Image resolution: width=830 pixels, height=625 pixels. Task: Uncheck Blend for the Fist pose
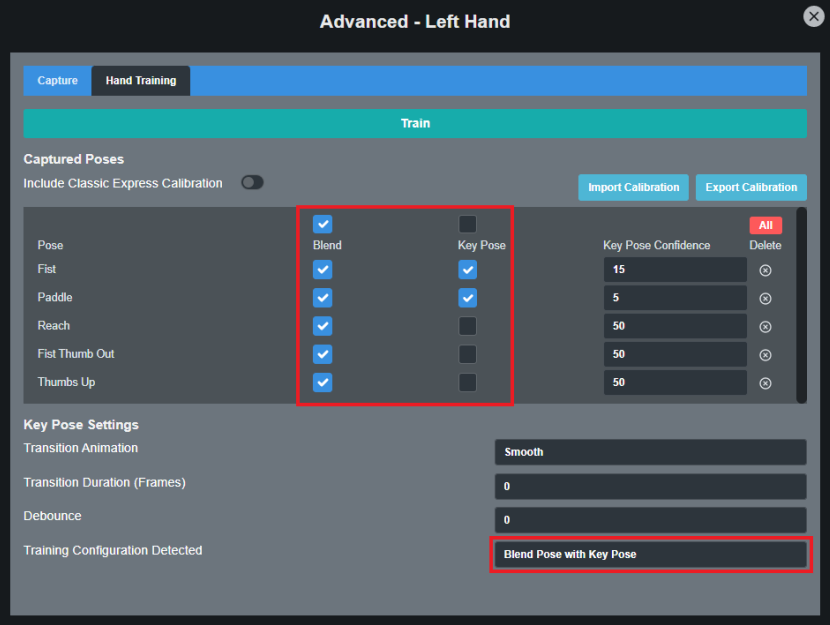coord(322,269)
